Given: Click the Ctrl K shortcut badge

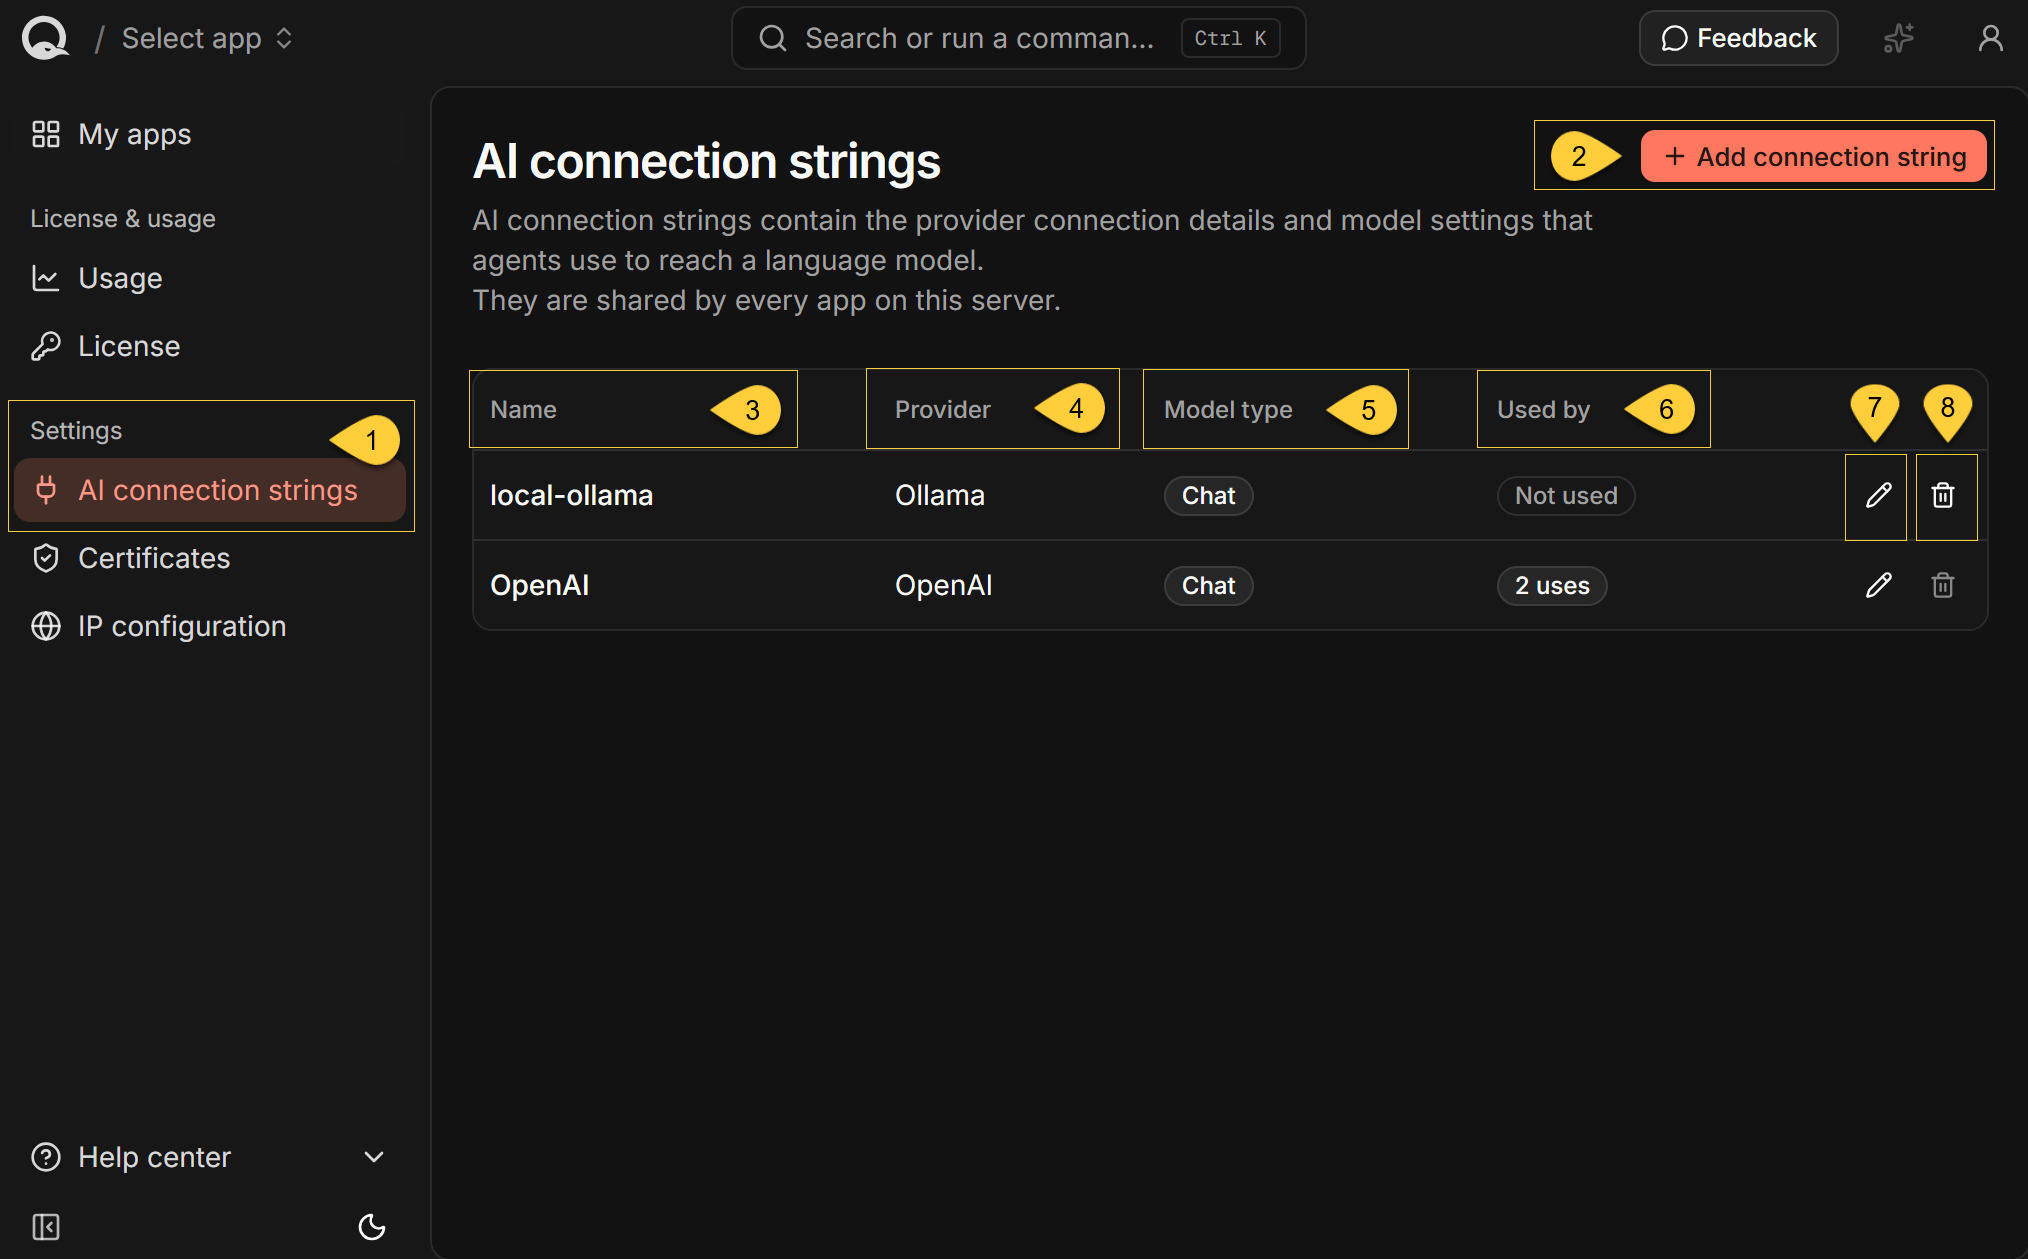Looking at the screenshot, I should (1230, 38).
